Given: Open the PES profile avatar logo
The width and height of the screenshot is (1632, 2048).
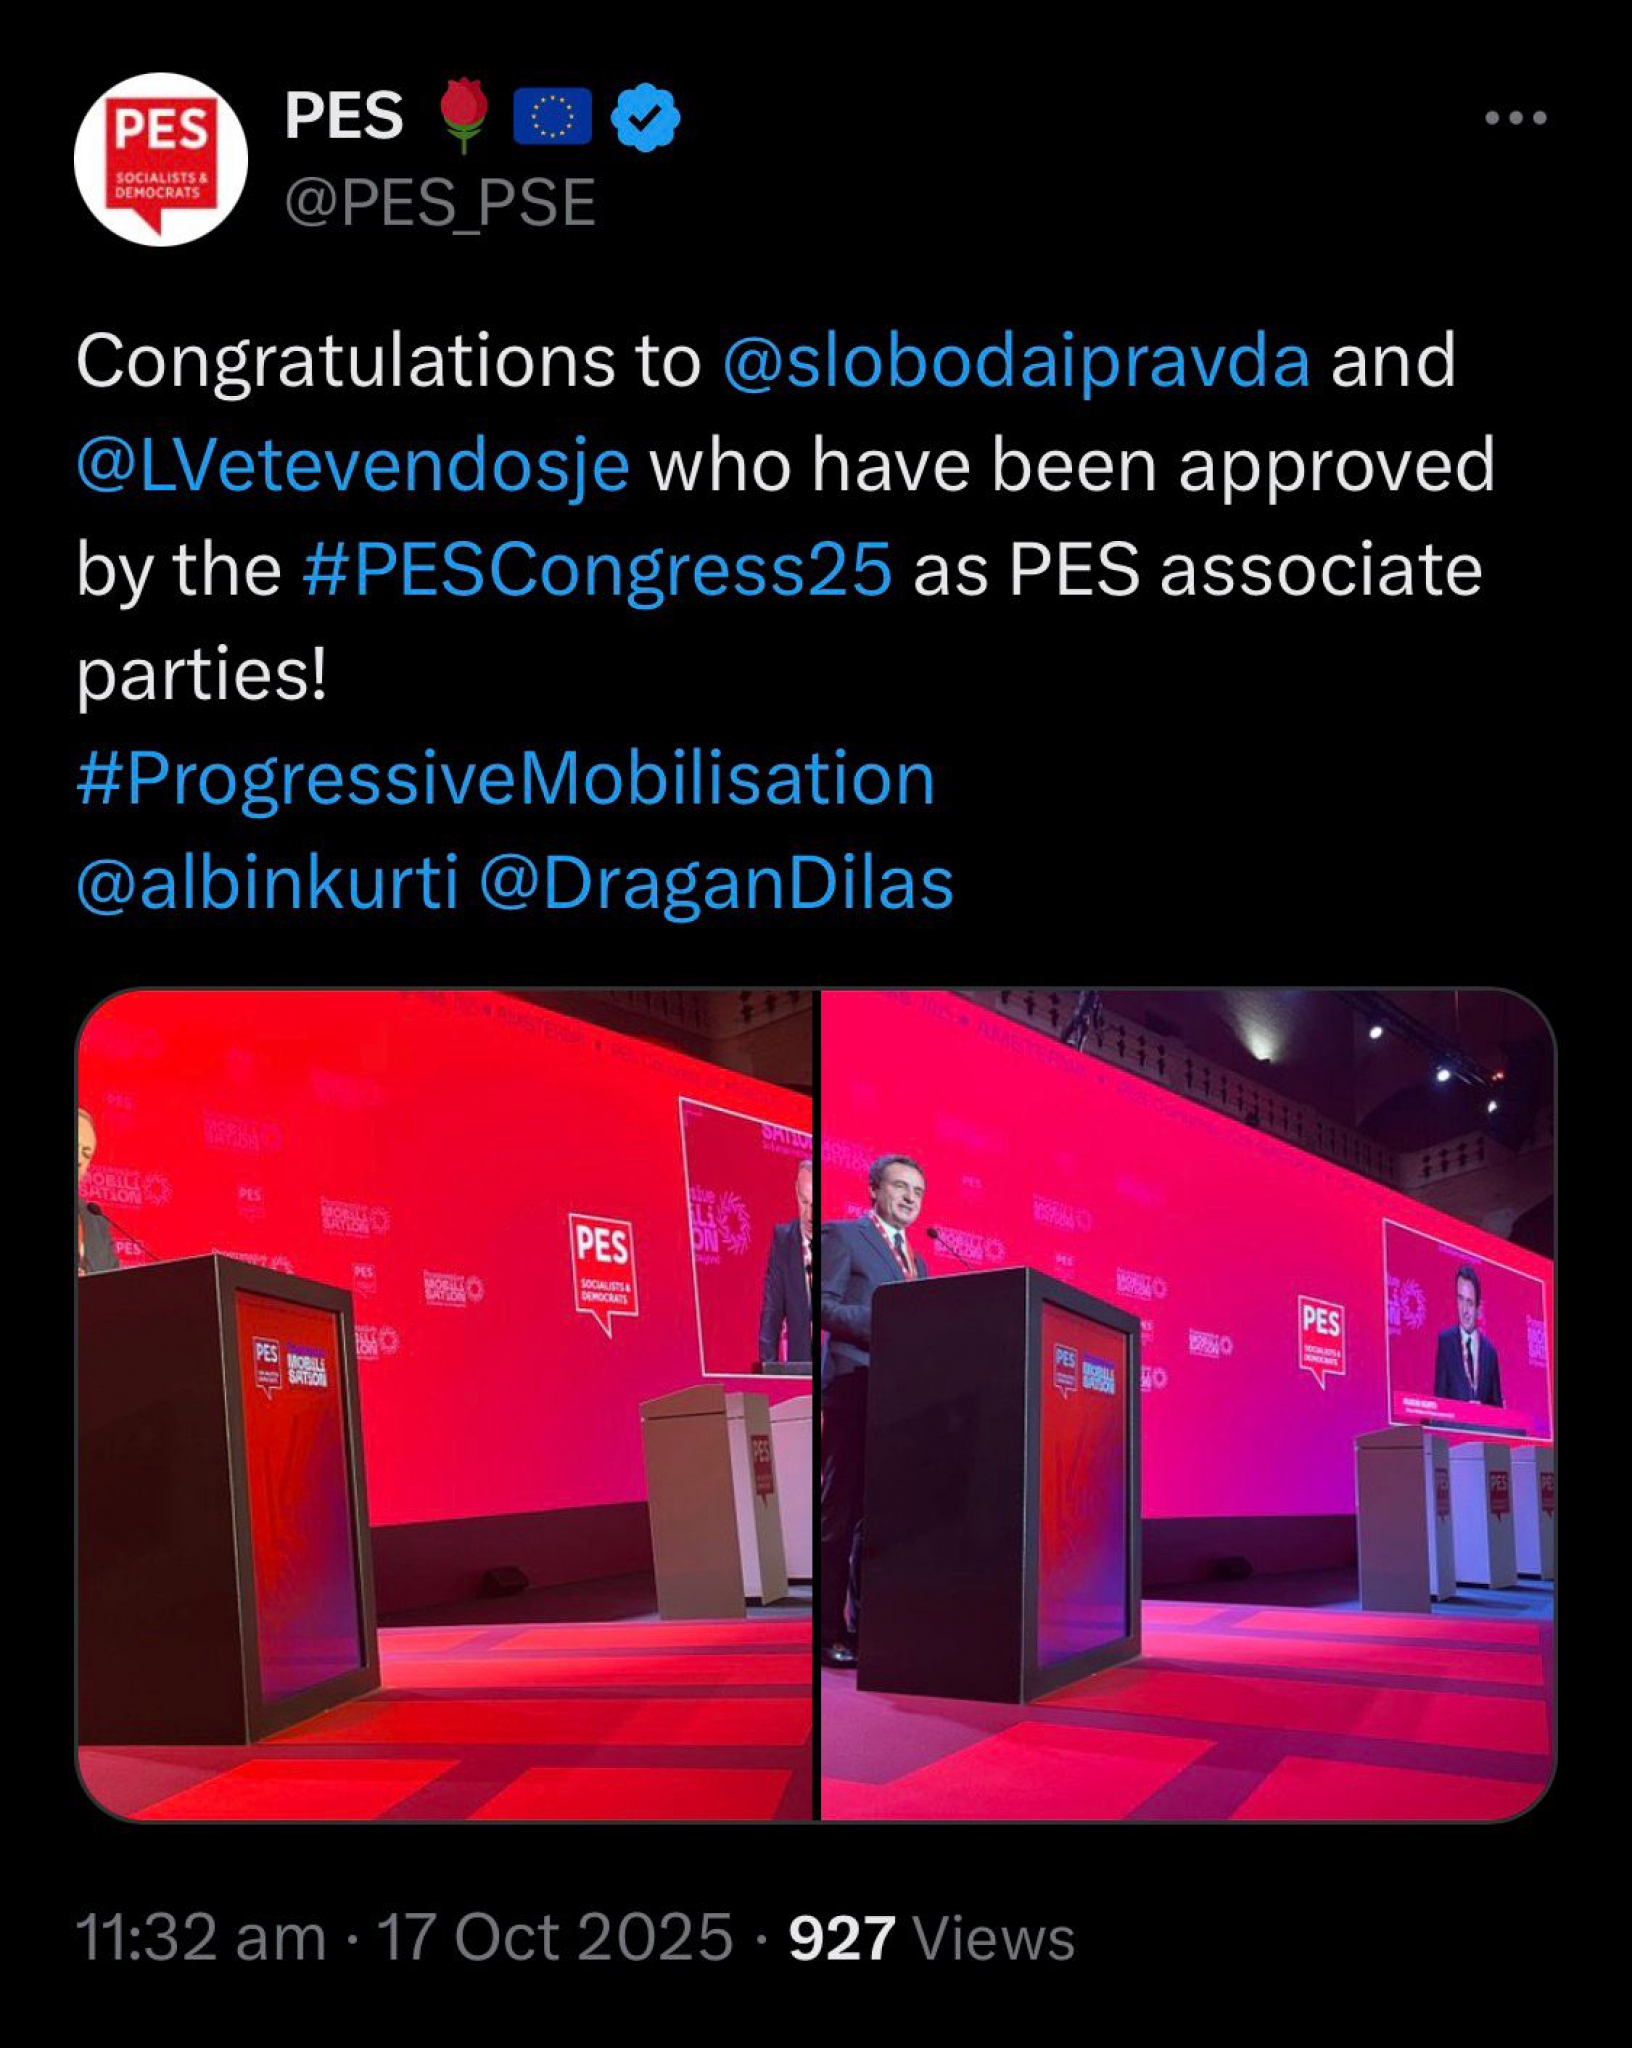Looking at the screenshot, I should [x=161, y=159].
